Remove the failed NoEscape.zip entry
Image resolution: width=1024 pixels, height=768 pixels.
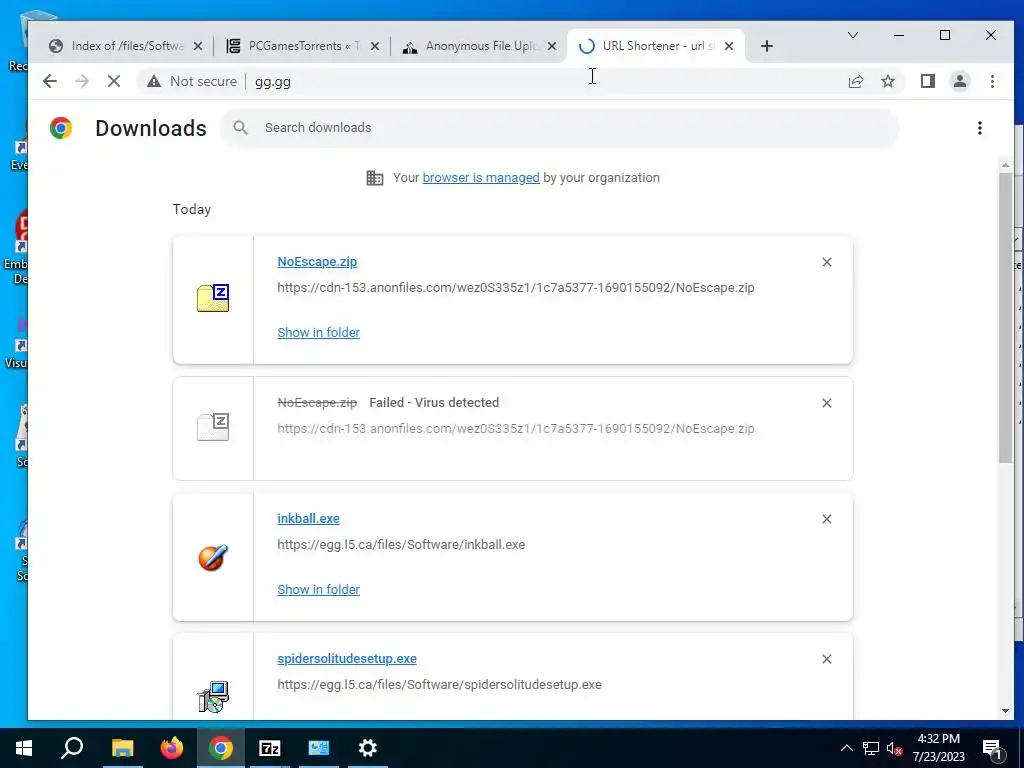pos(827,403)
